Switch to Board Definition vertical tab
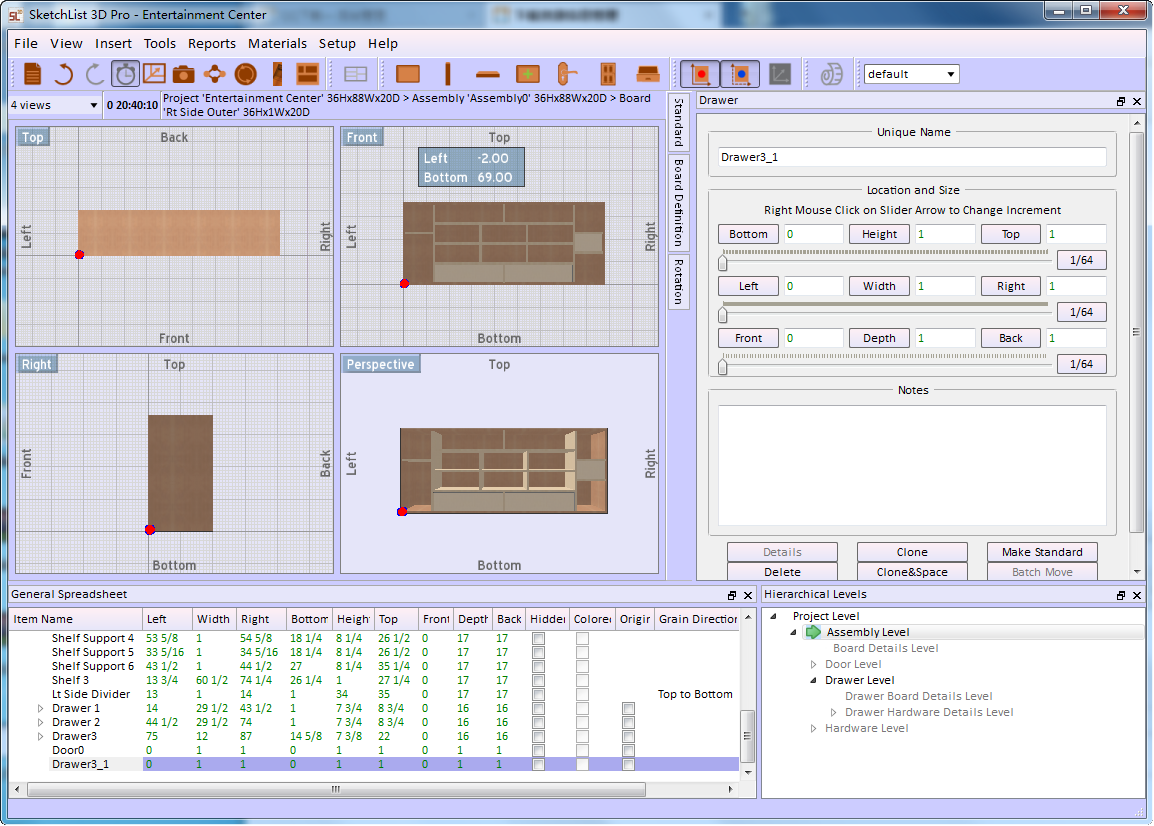Screen dimensions: 1154x826 tap(678, 202)
